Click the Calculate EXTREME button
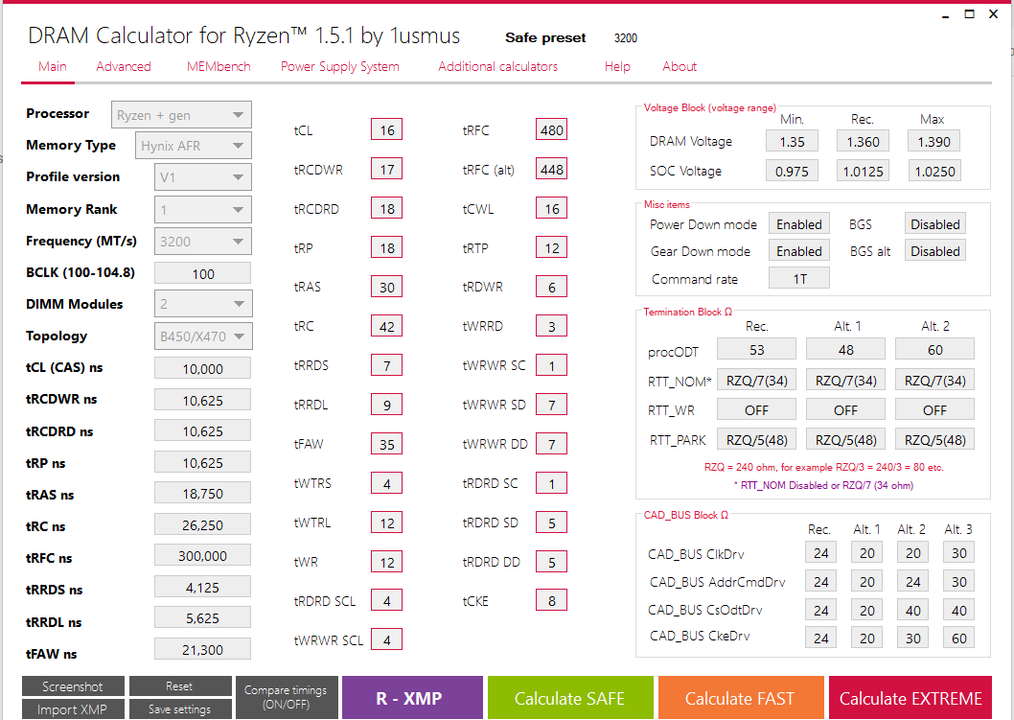 coord(910,698)
